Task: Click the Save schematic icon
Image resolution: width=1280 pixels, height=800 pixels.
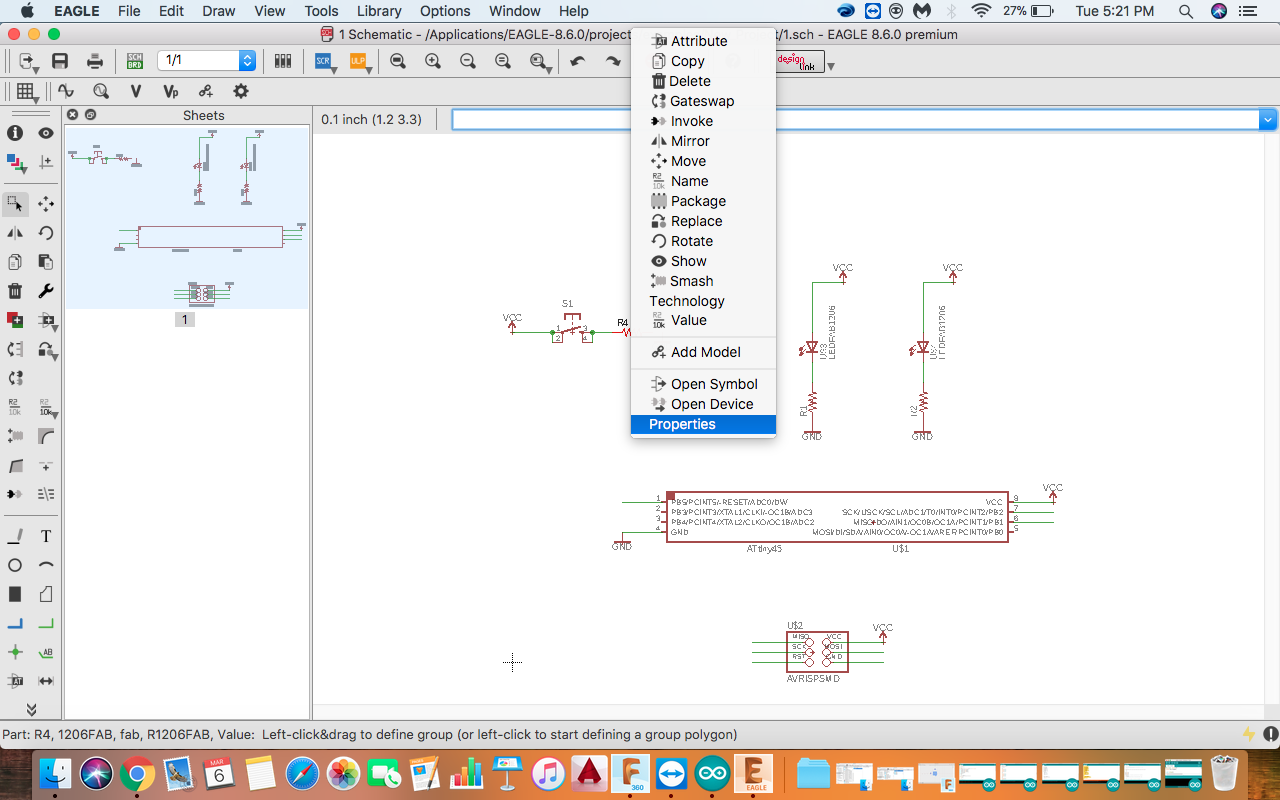Action: 60,61
